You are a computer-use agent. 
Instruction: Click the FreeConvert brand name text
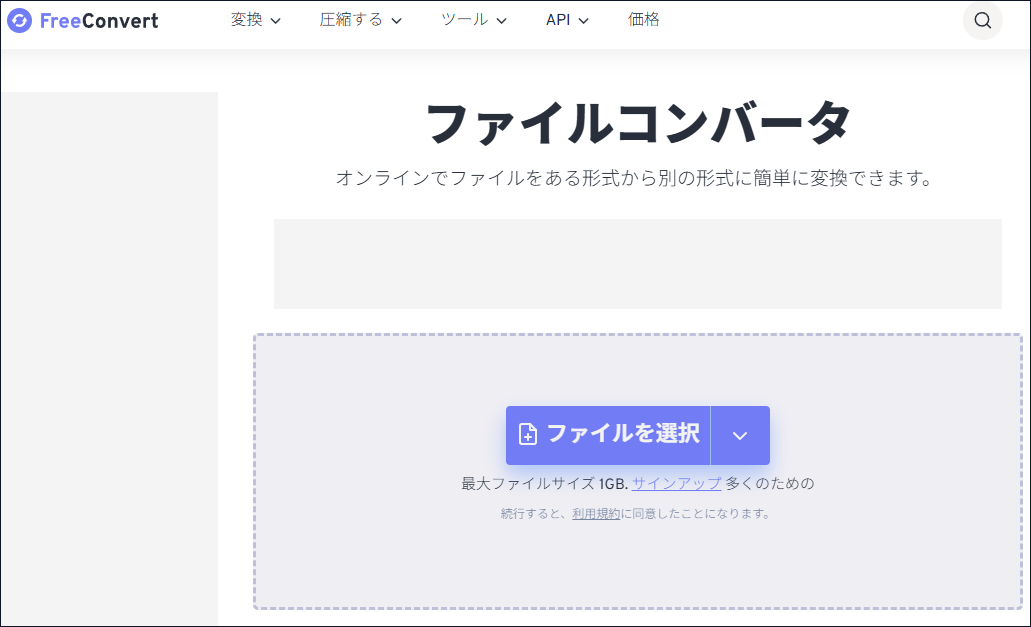tap(99, 21)
